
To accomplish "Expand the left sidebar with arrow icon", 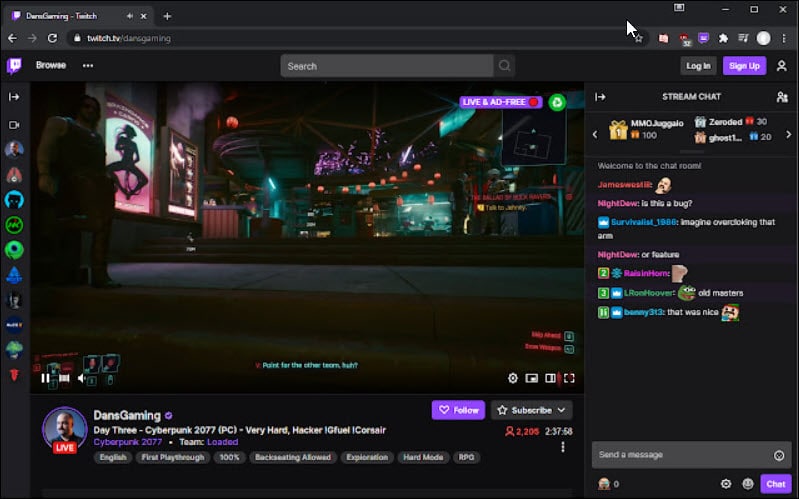I will coord(14,97).
